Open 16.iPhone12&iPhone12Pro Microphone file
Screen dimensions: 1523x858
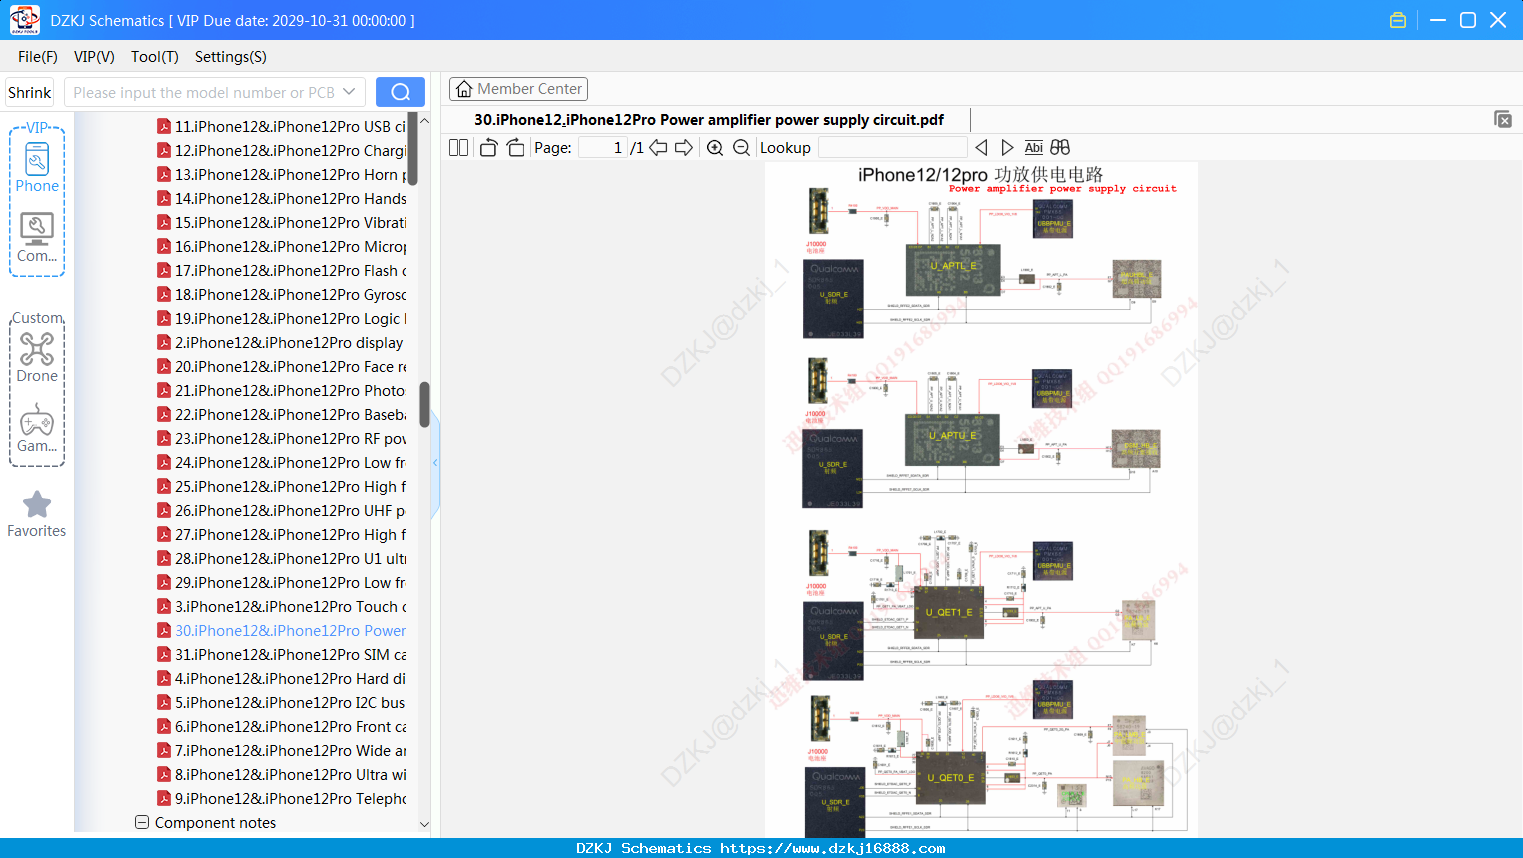click(290, 246)
